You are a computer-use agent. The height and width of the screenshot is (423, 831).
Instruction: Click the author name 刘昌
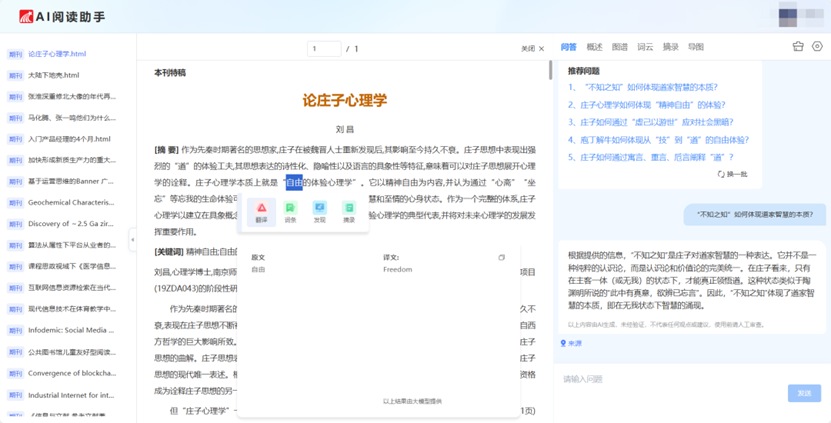pyautogui.click(x=344, y=129)
